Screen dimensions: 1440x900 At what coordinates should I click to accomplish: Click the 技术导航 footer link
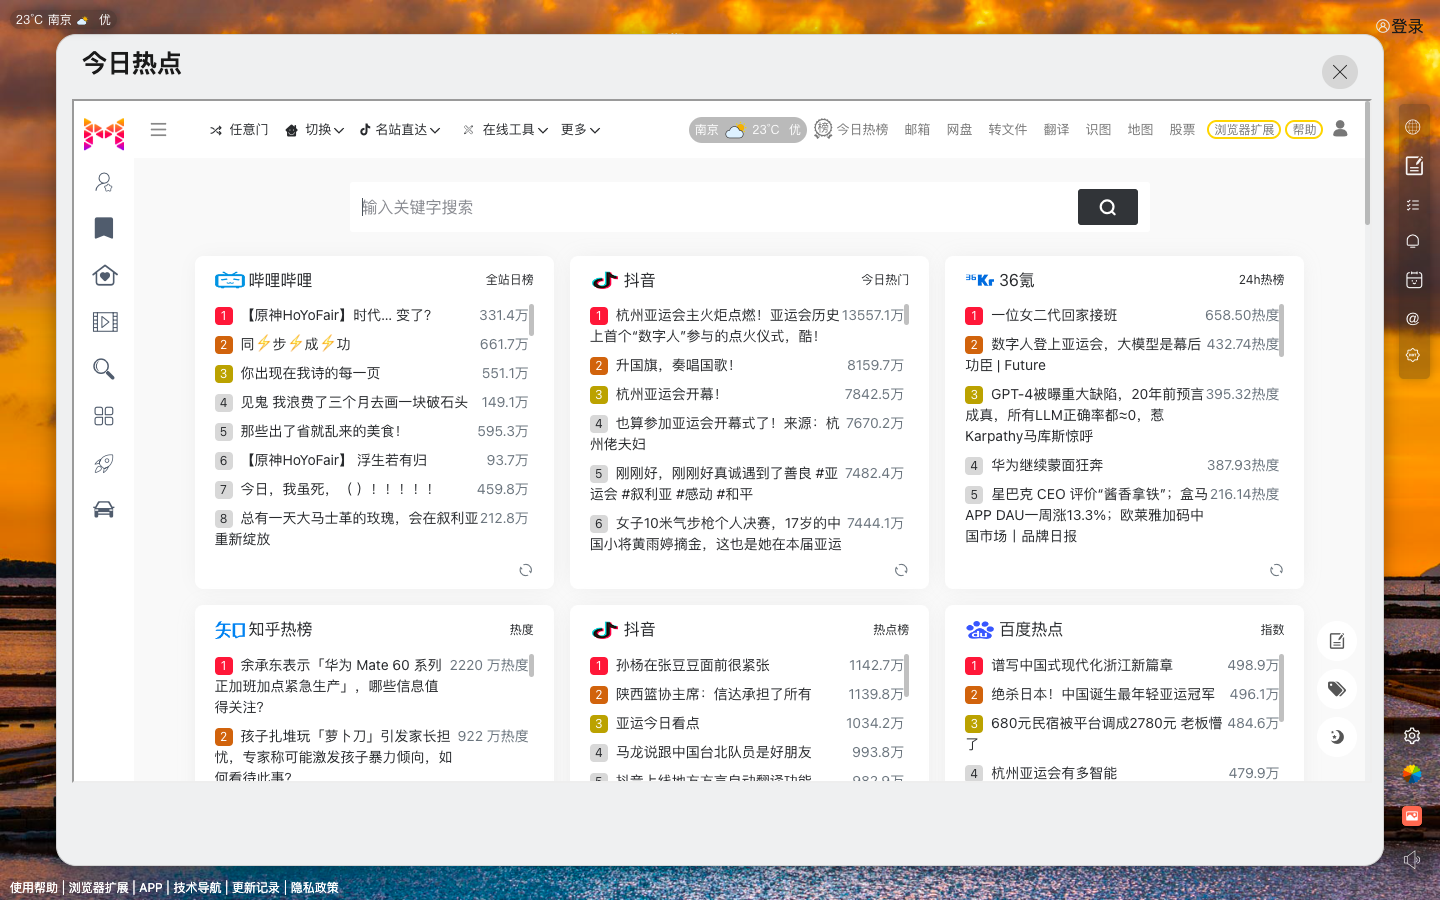click(x=197, y=888)
